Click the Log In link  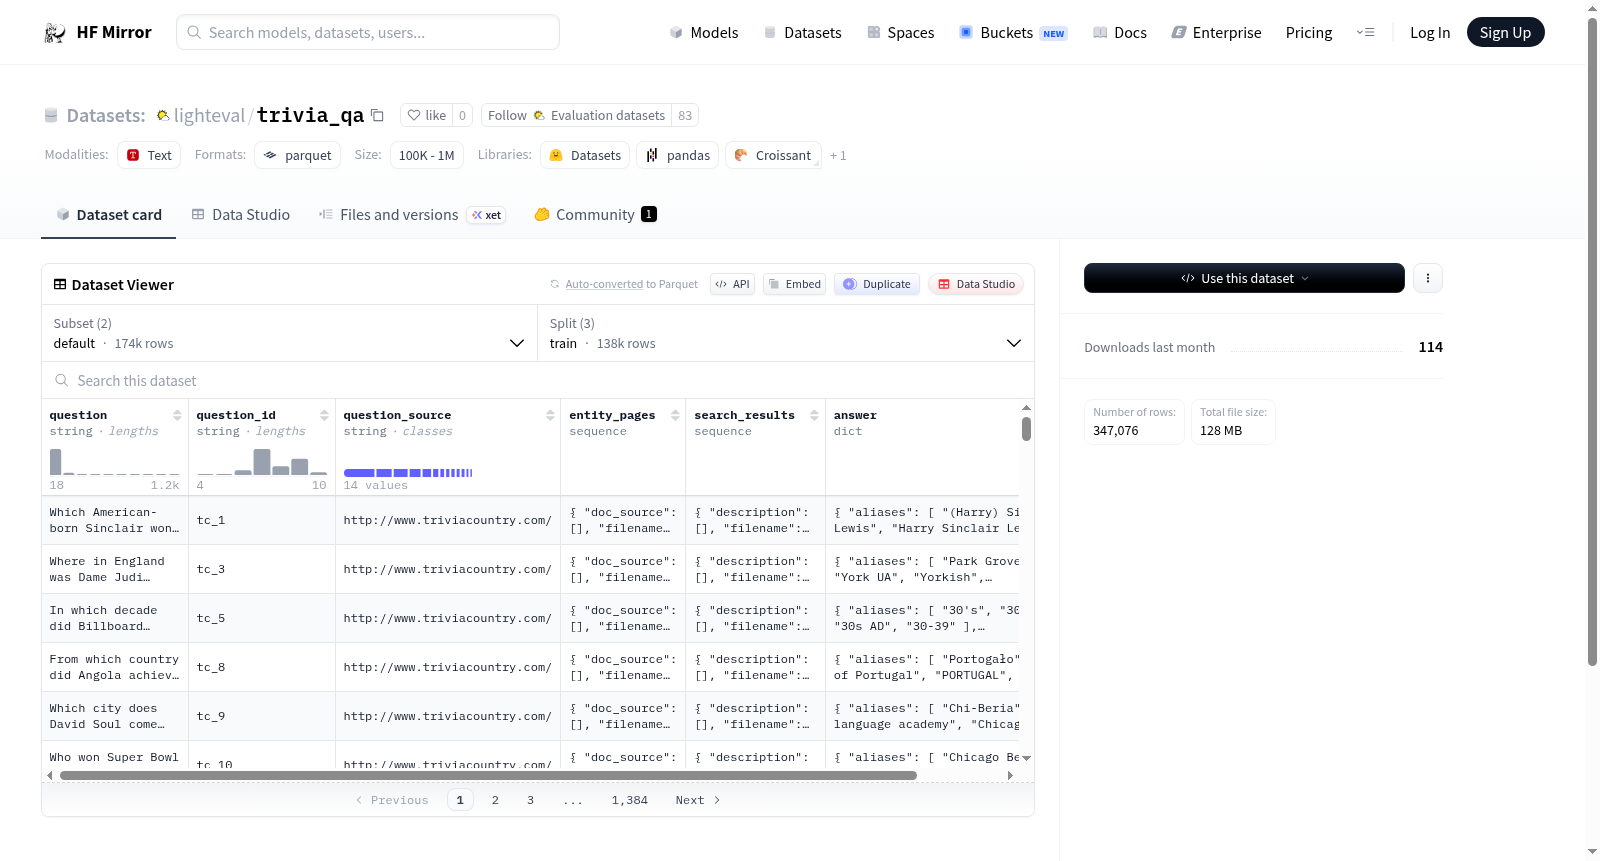point(1430,33)
